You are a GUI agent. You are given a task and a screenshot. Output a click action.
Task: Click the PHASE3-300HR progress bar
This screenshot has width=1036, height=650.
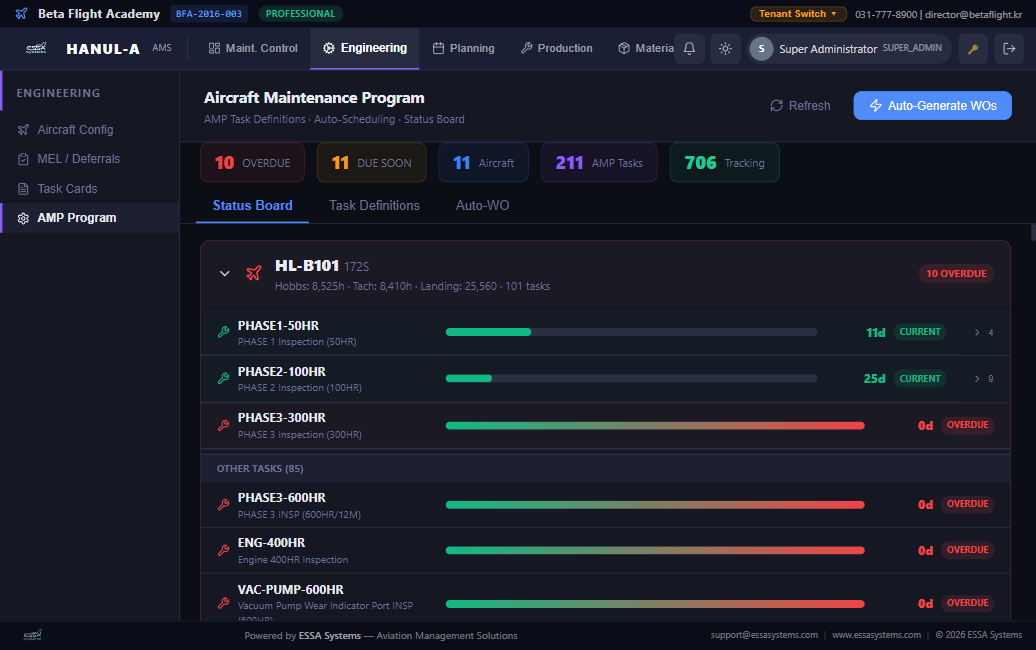(654, 425)
